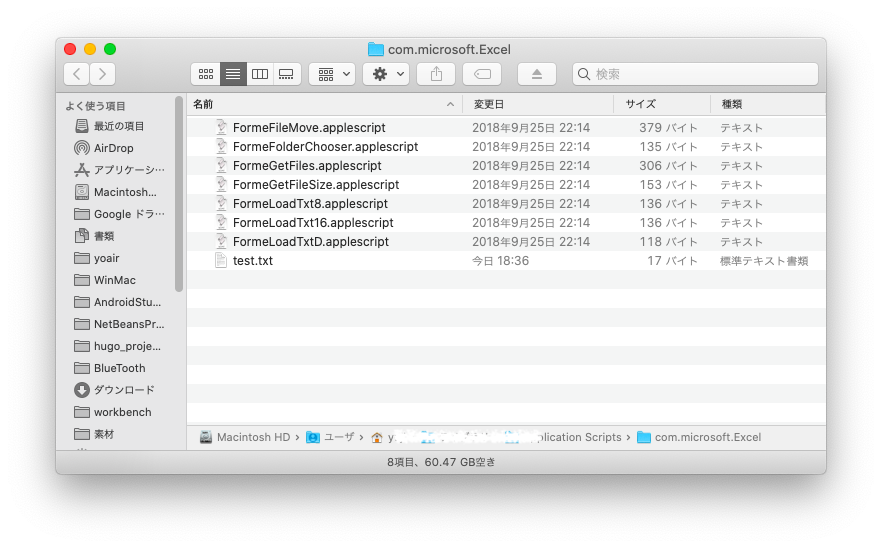
Task: Click the sidebar vertical scrollbar
Action: coord(179,190)
